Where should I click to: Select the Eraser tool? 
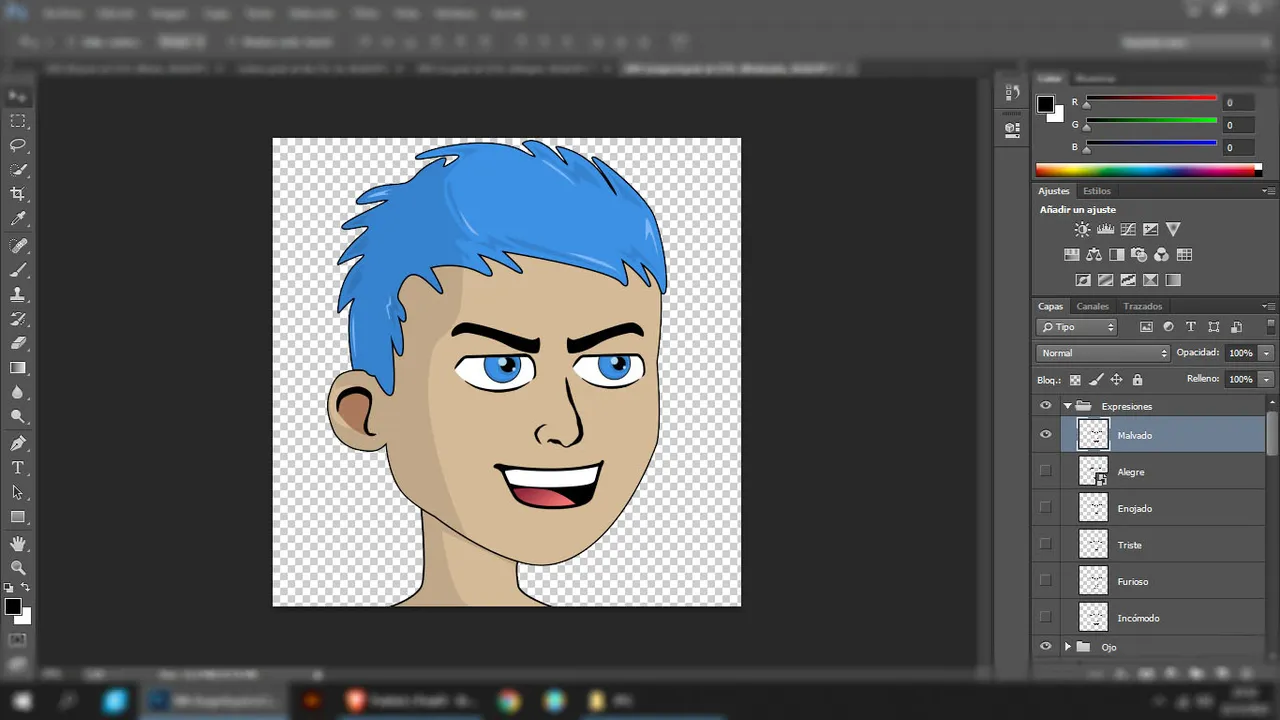pyautogui.click(x=18, y=344)
